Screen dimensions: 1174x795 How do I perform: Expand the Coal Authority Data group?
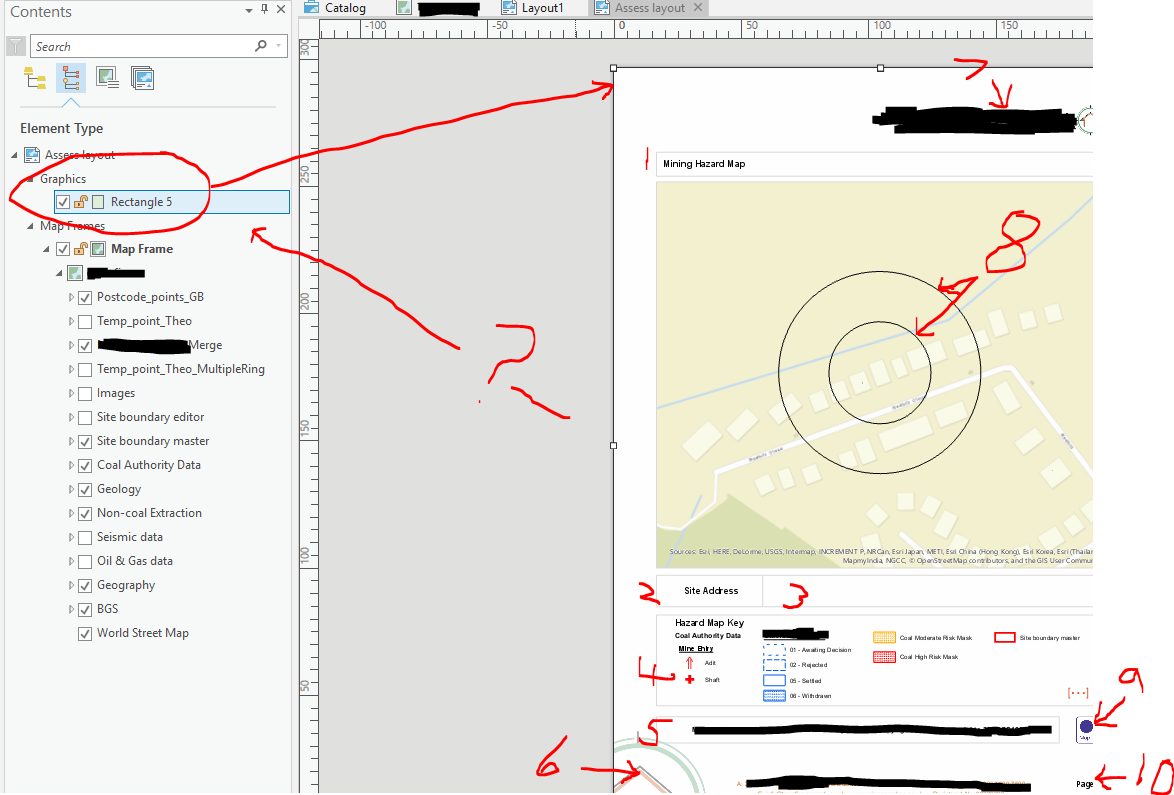coord(72,465)
